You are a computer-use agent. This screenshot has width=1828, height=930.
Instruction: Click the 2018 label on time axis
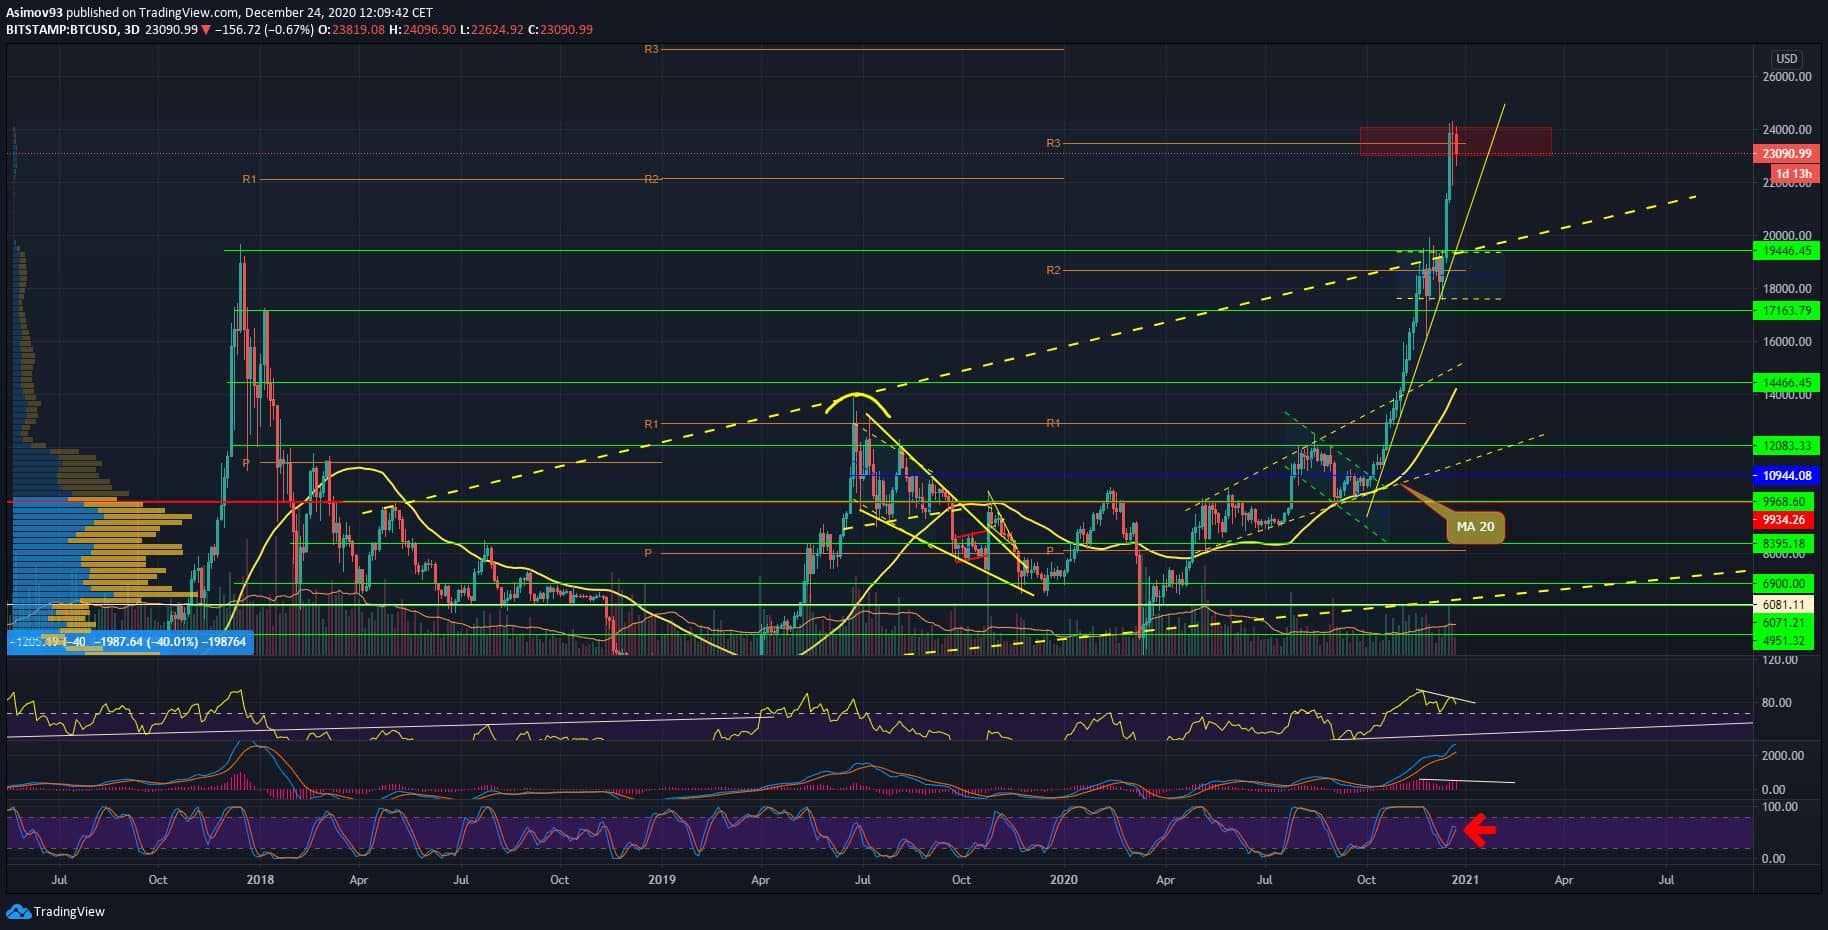click(259, 880)
